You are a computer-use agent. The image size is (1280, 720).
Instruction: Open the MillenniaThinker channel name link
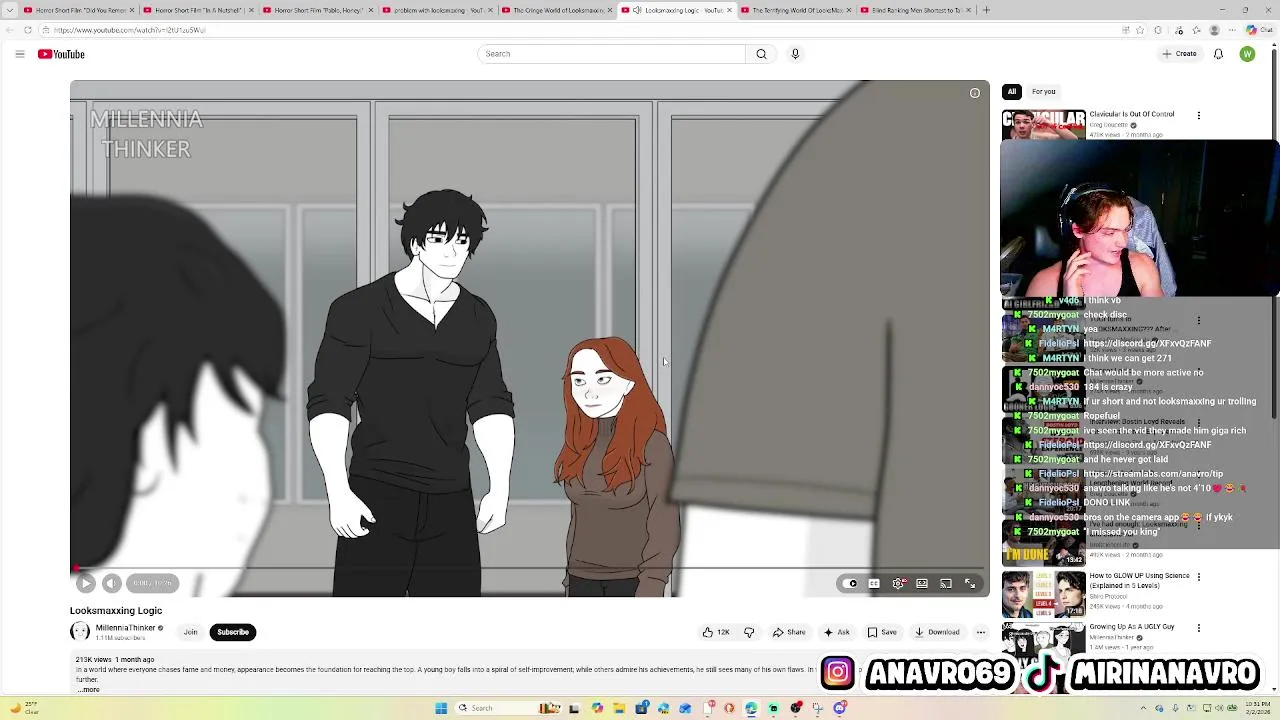coord(125,628)
